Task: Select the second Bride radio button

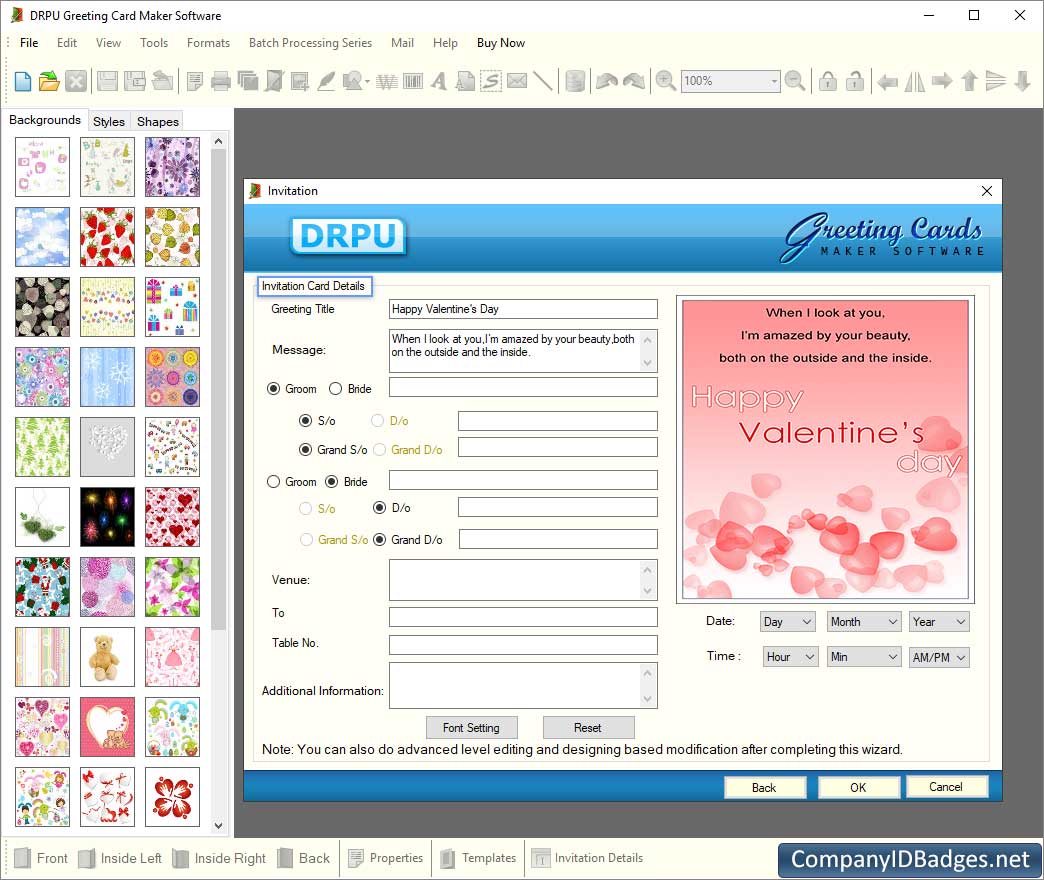Action: [332, 481]
